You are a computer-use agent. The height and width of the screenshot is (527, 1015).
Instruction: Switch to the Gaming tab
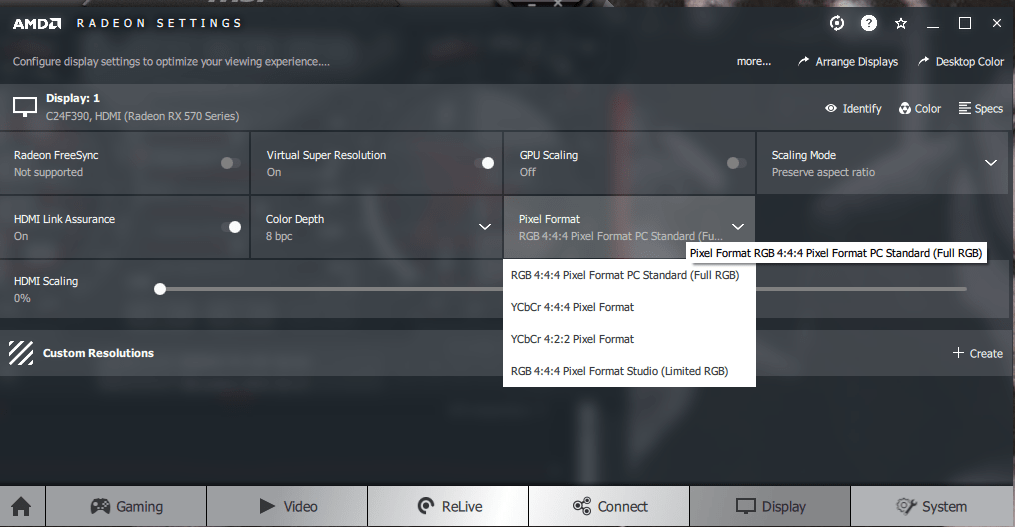point(126,506)
